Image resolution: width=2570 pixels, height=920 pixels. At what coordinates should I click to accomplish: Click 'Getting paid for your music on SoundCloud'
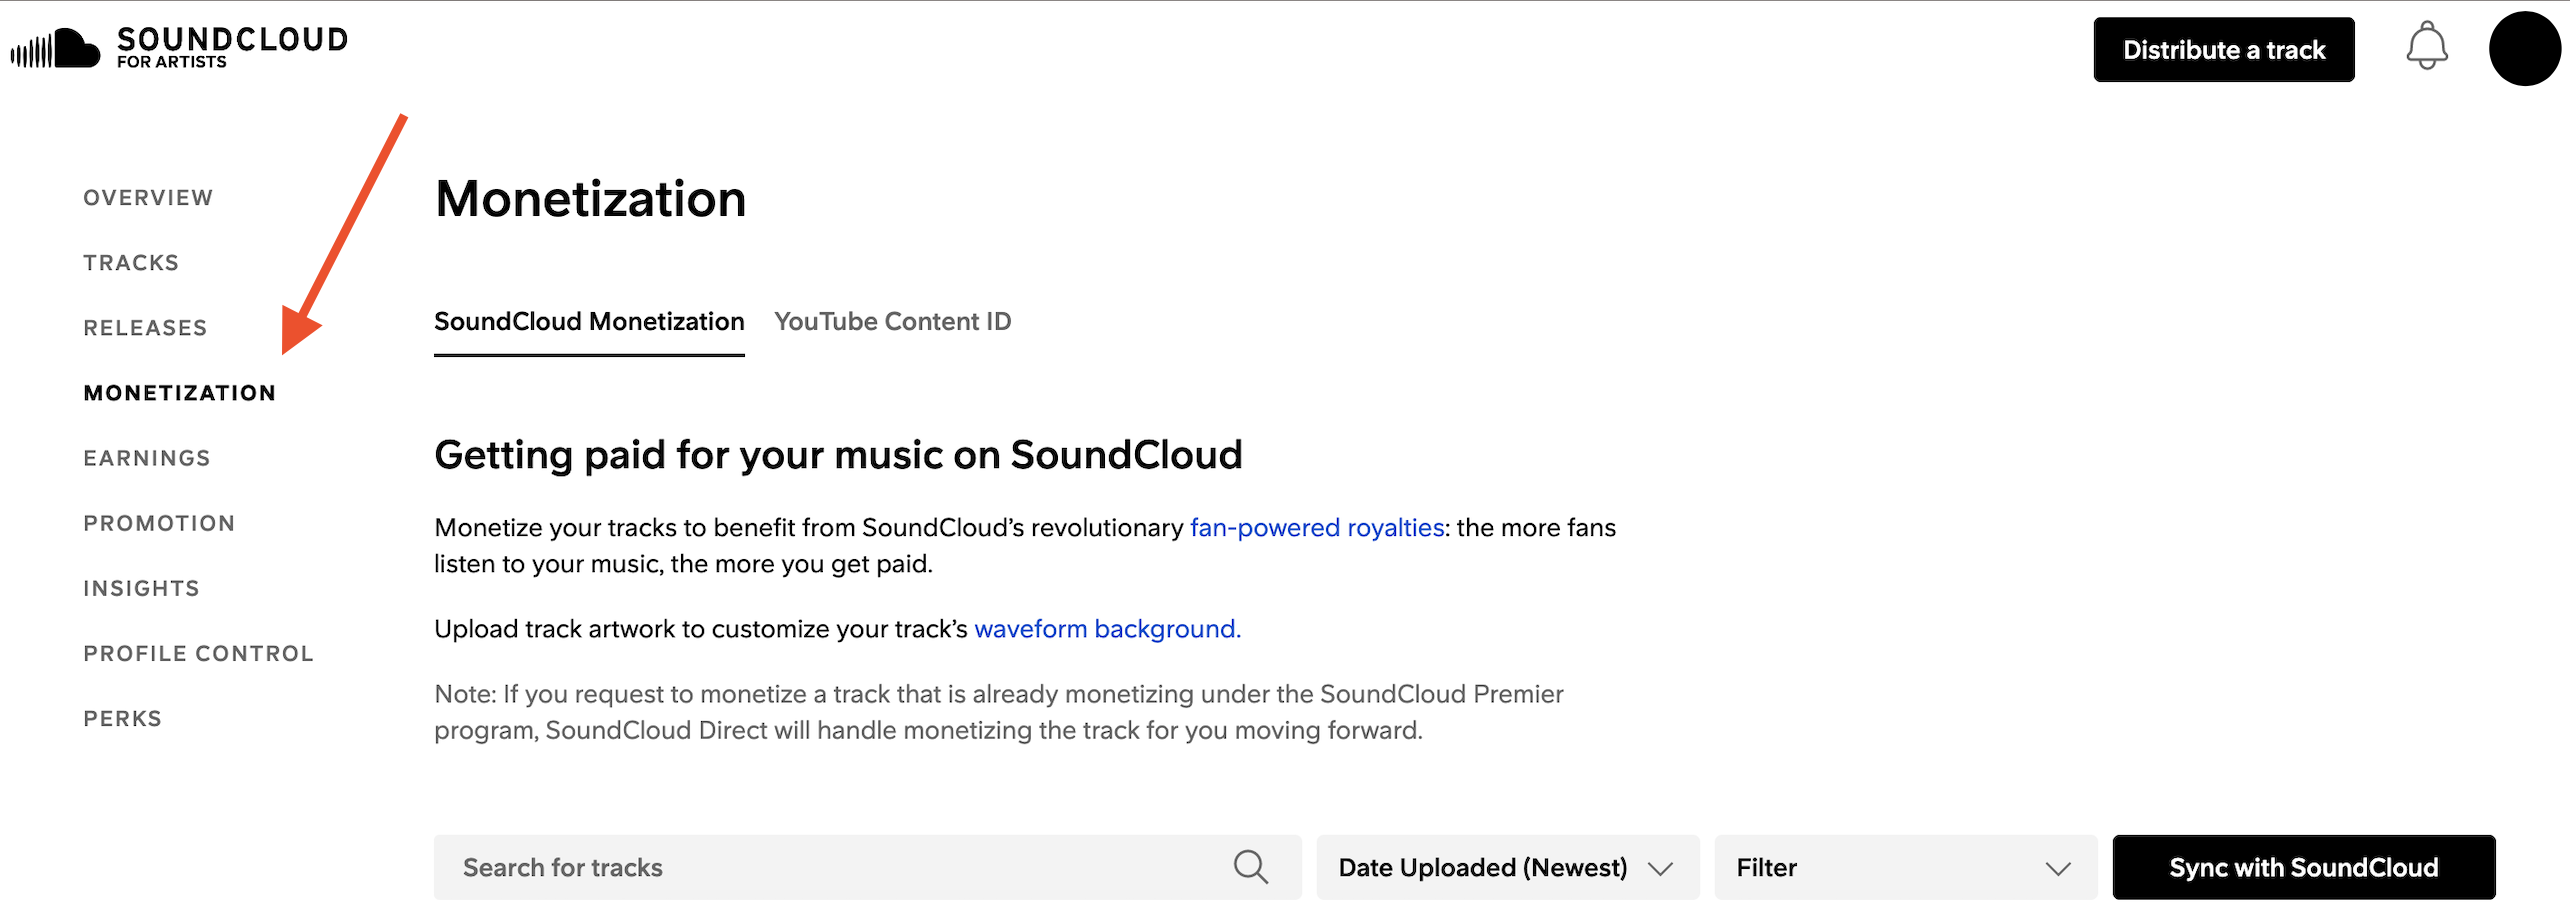[x=838, y=455]
